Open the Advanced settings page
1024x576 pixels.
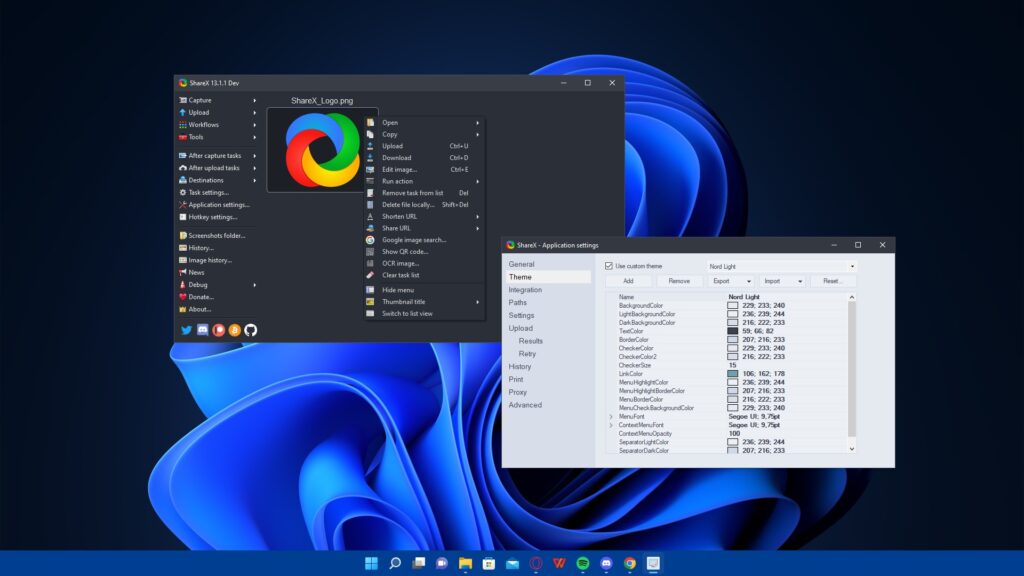pyautogui.click(x=525, y=406)
